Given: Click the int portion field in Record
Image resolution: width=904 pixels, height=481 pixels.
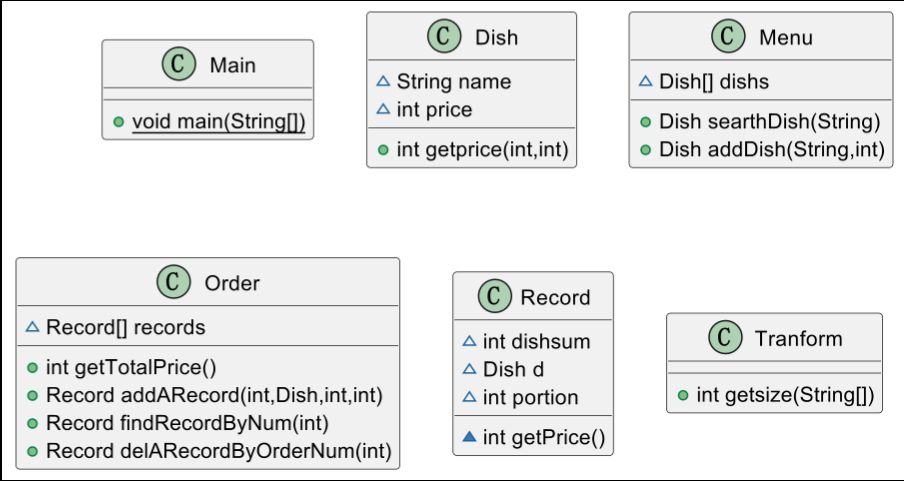Looking at the screenshot, I should 530,397.
